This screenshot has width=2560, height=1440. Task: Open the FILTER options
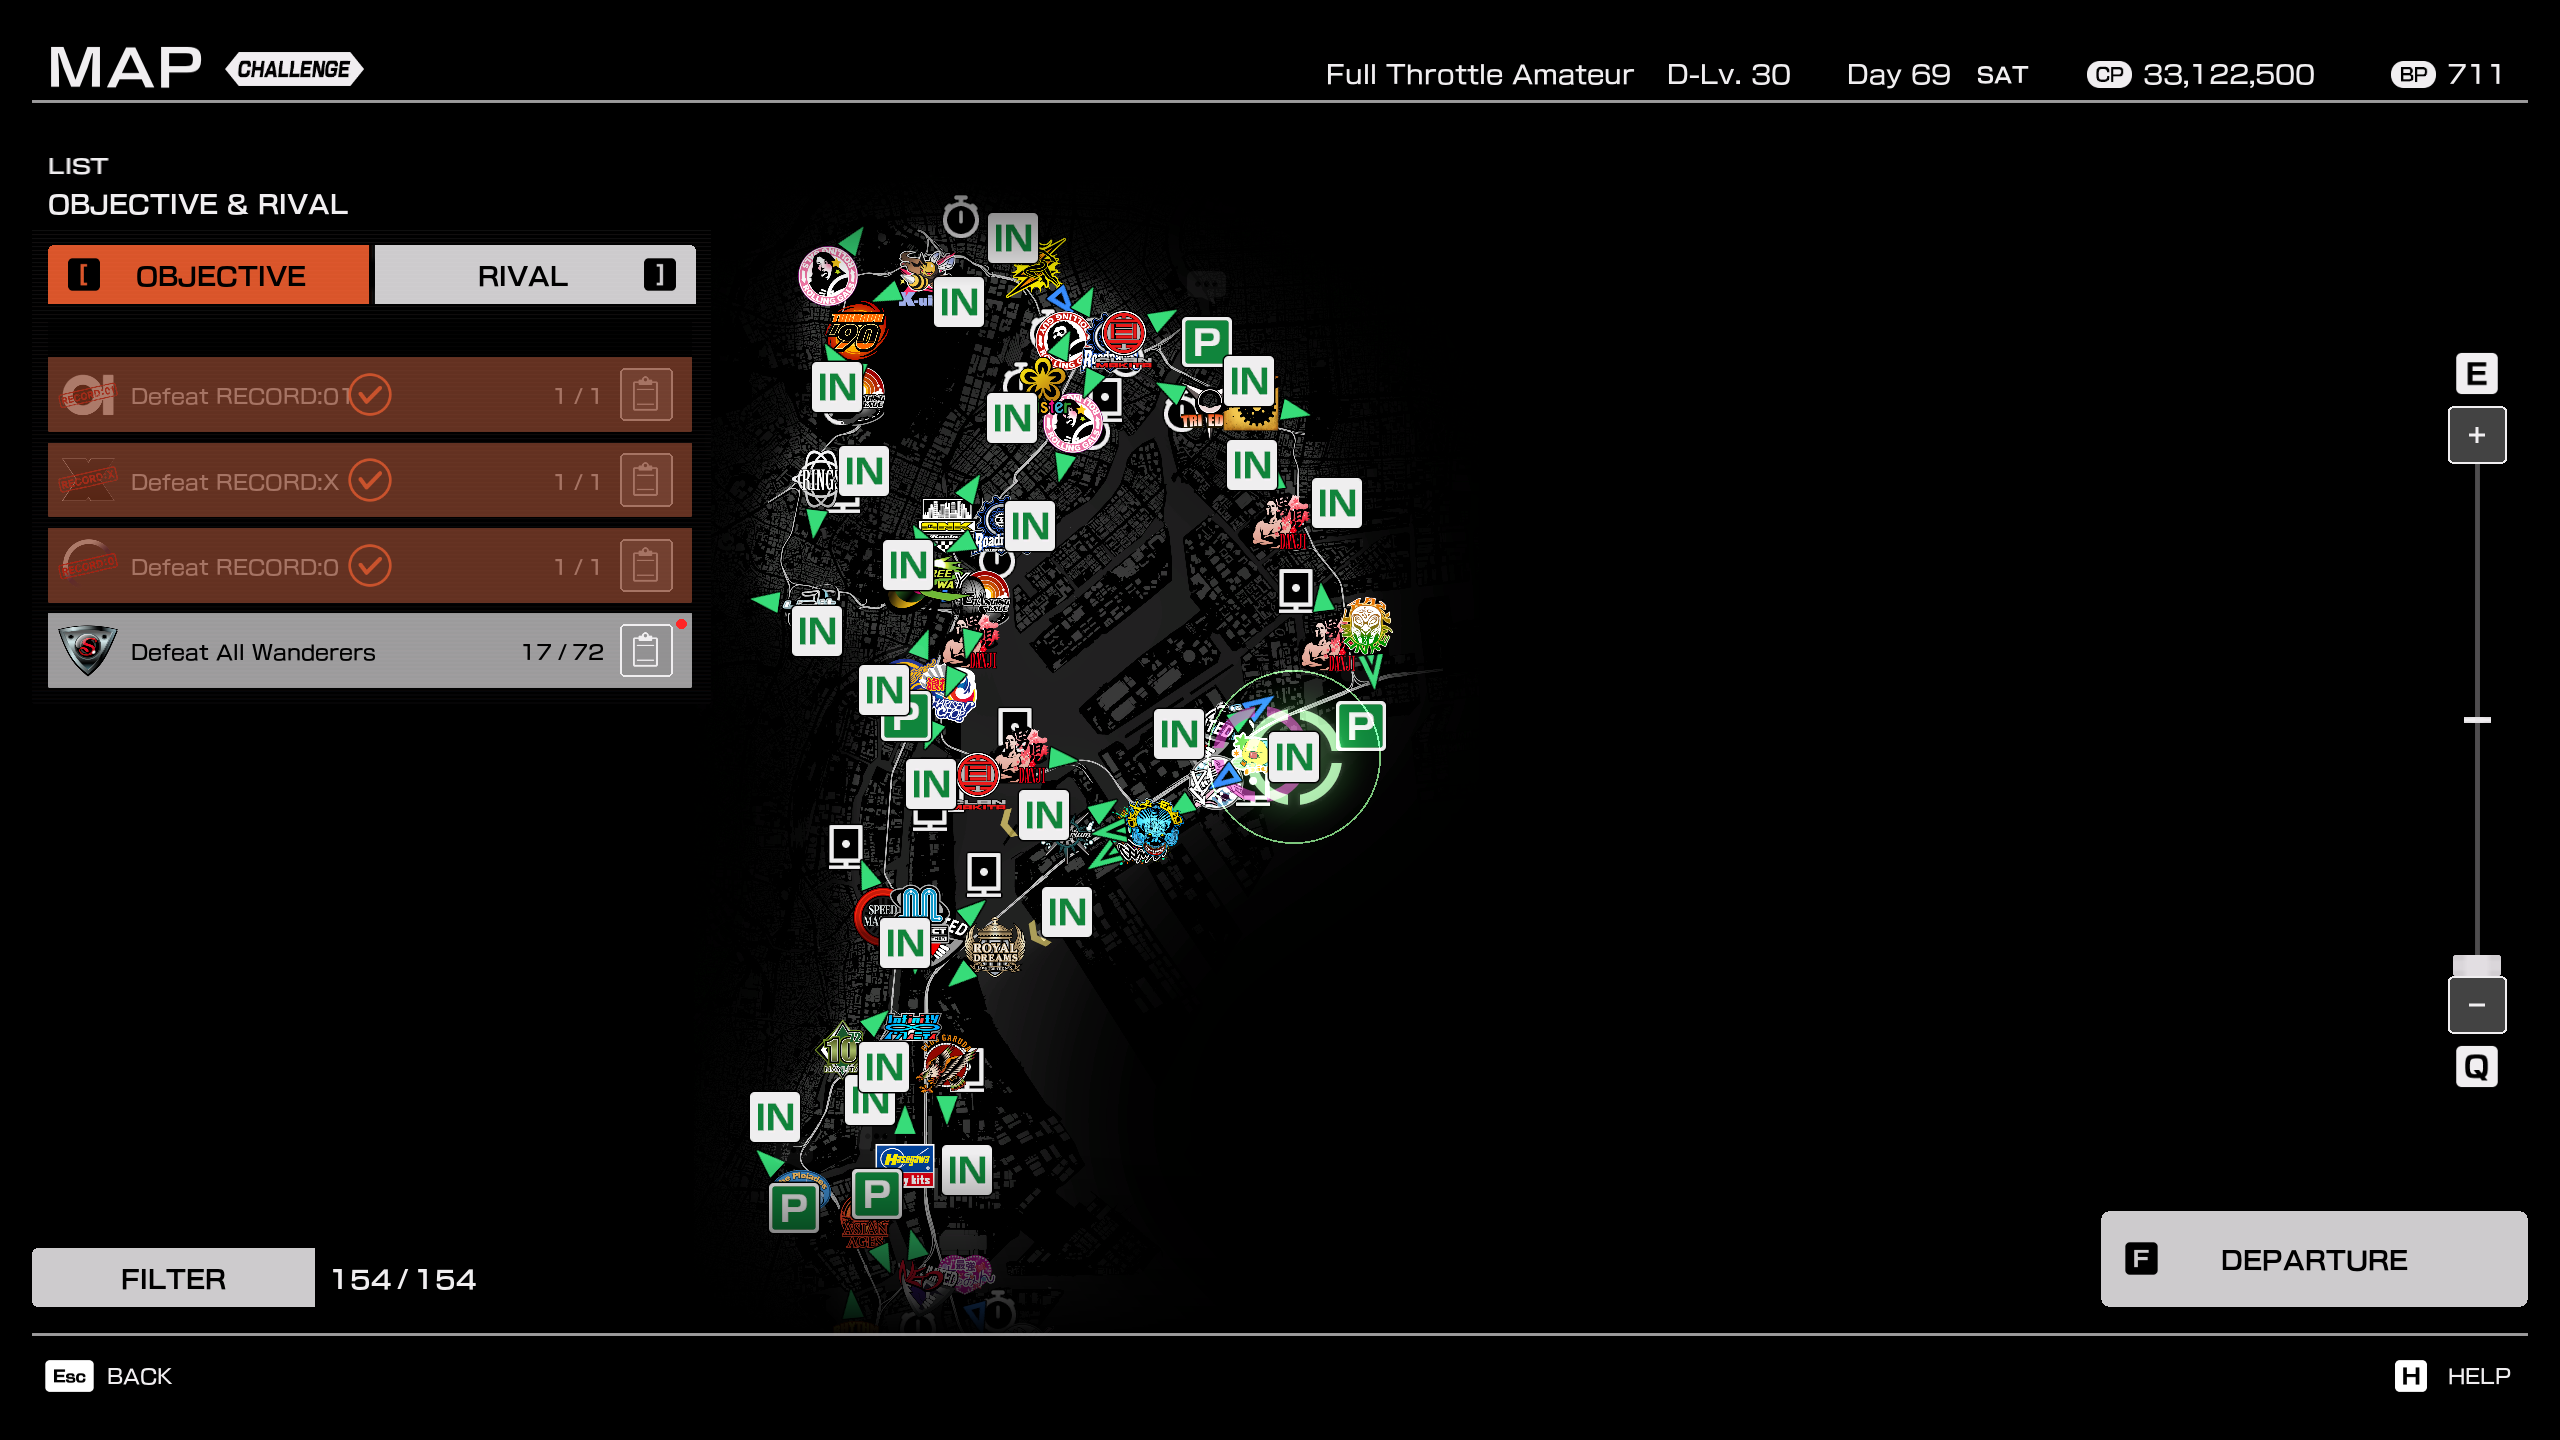click(173, 1278)
